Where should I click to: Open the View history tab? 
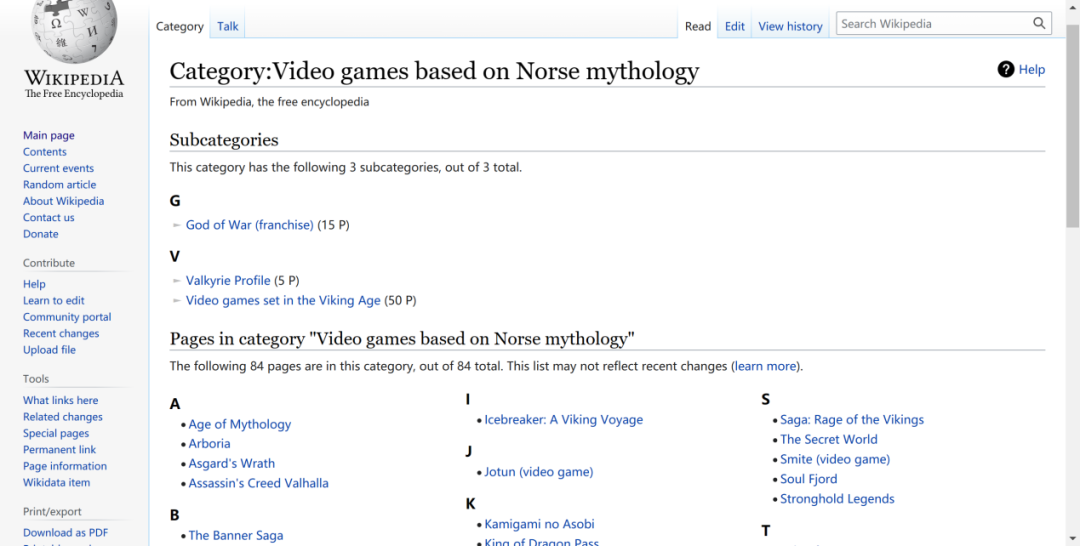(790, 26)
